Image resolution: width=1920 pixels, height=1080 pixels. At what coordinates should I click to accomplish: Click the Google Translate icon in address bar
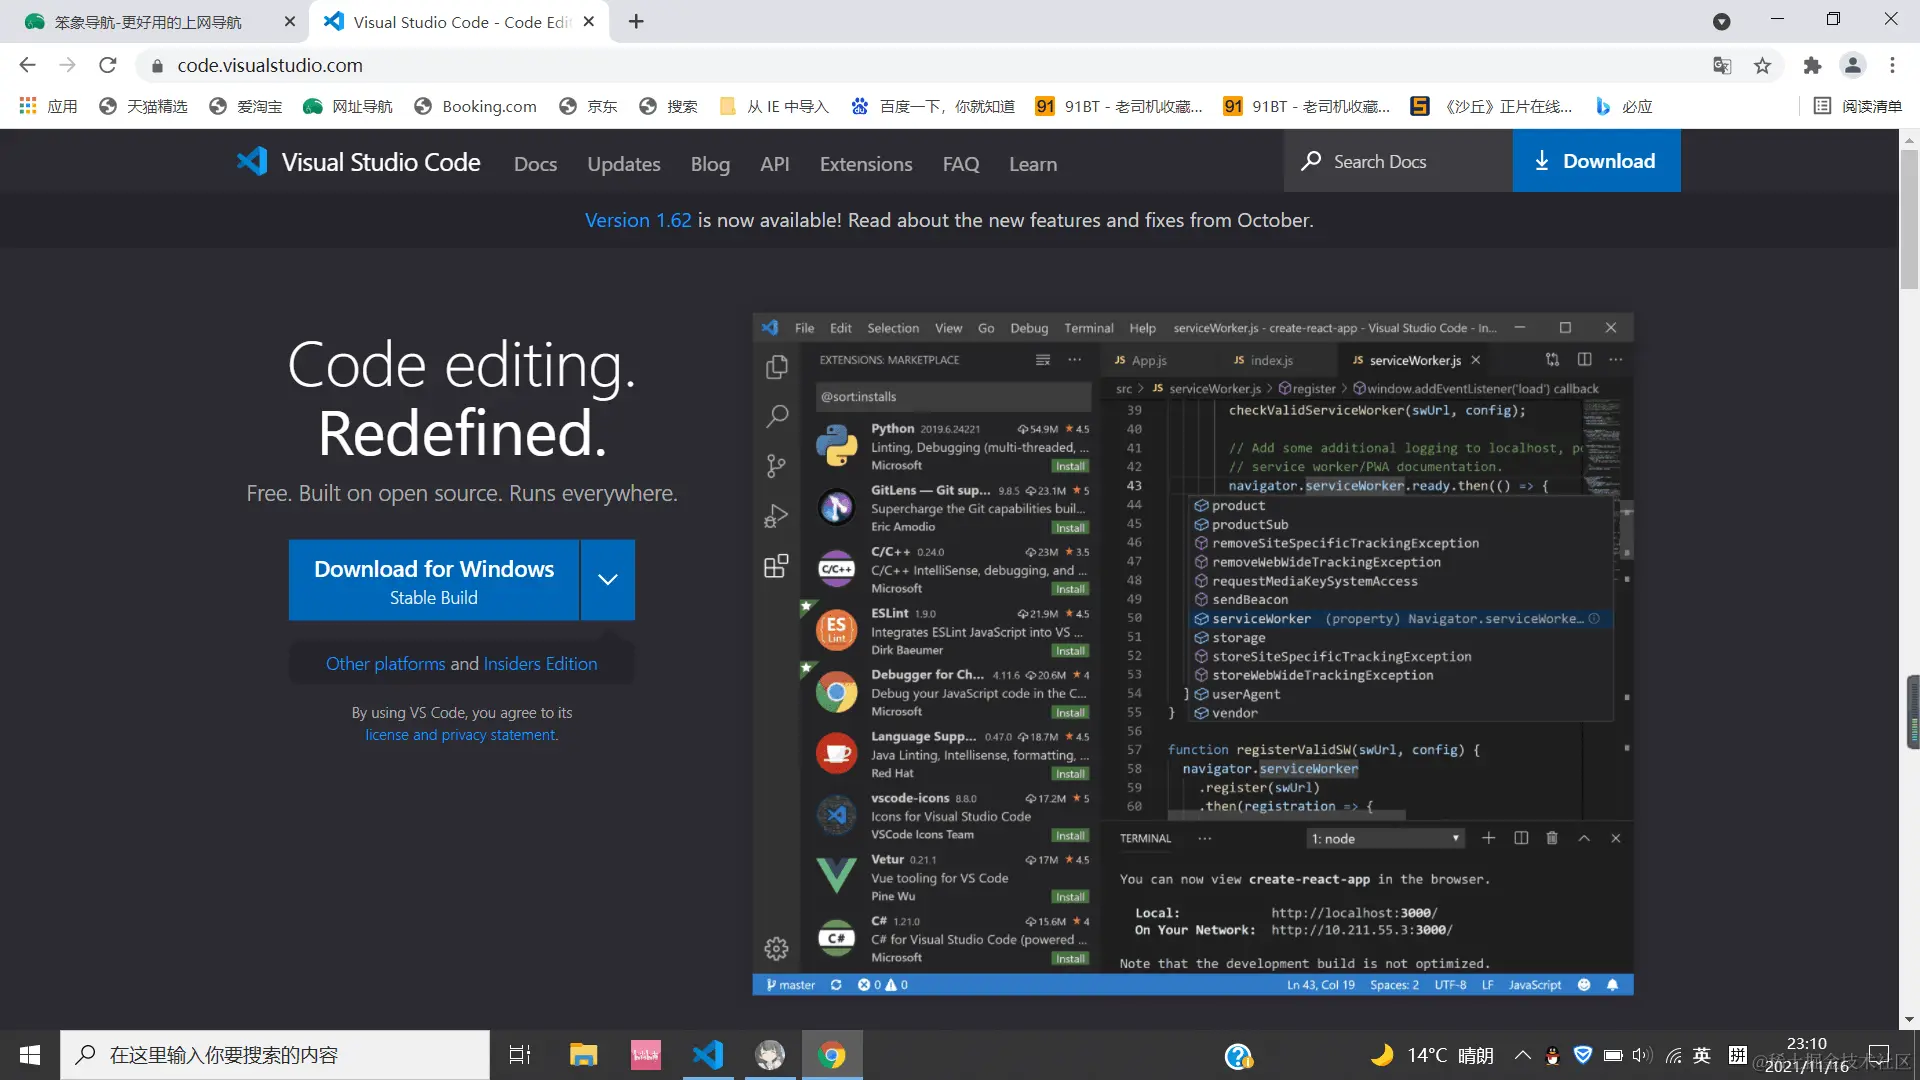tap(1722, 66)
